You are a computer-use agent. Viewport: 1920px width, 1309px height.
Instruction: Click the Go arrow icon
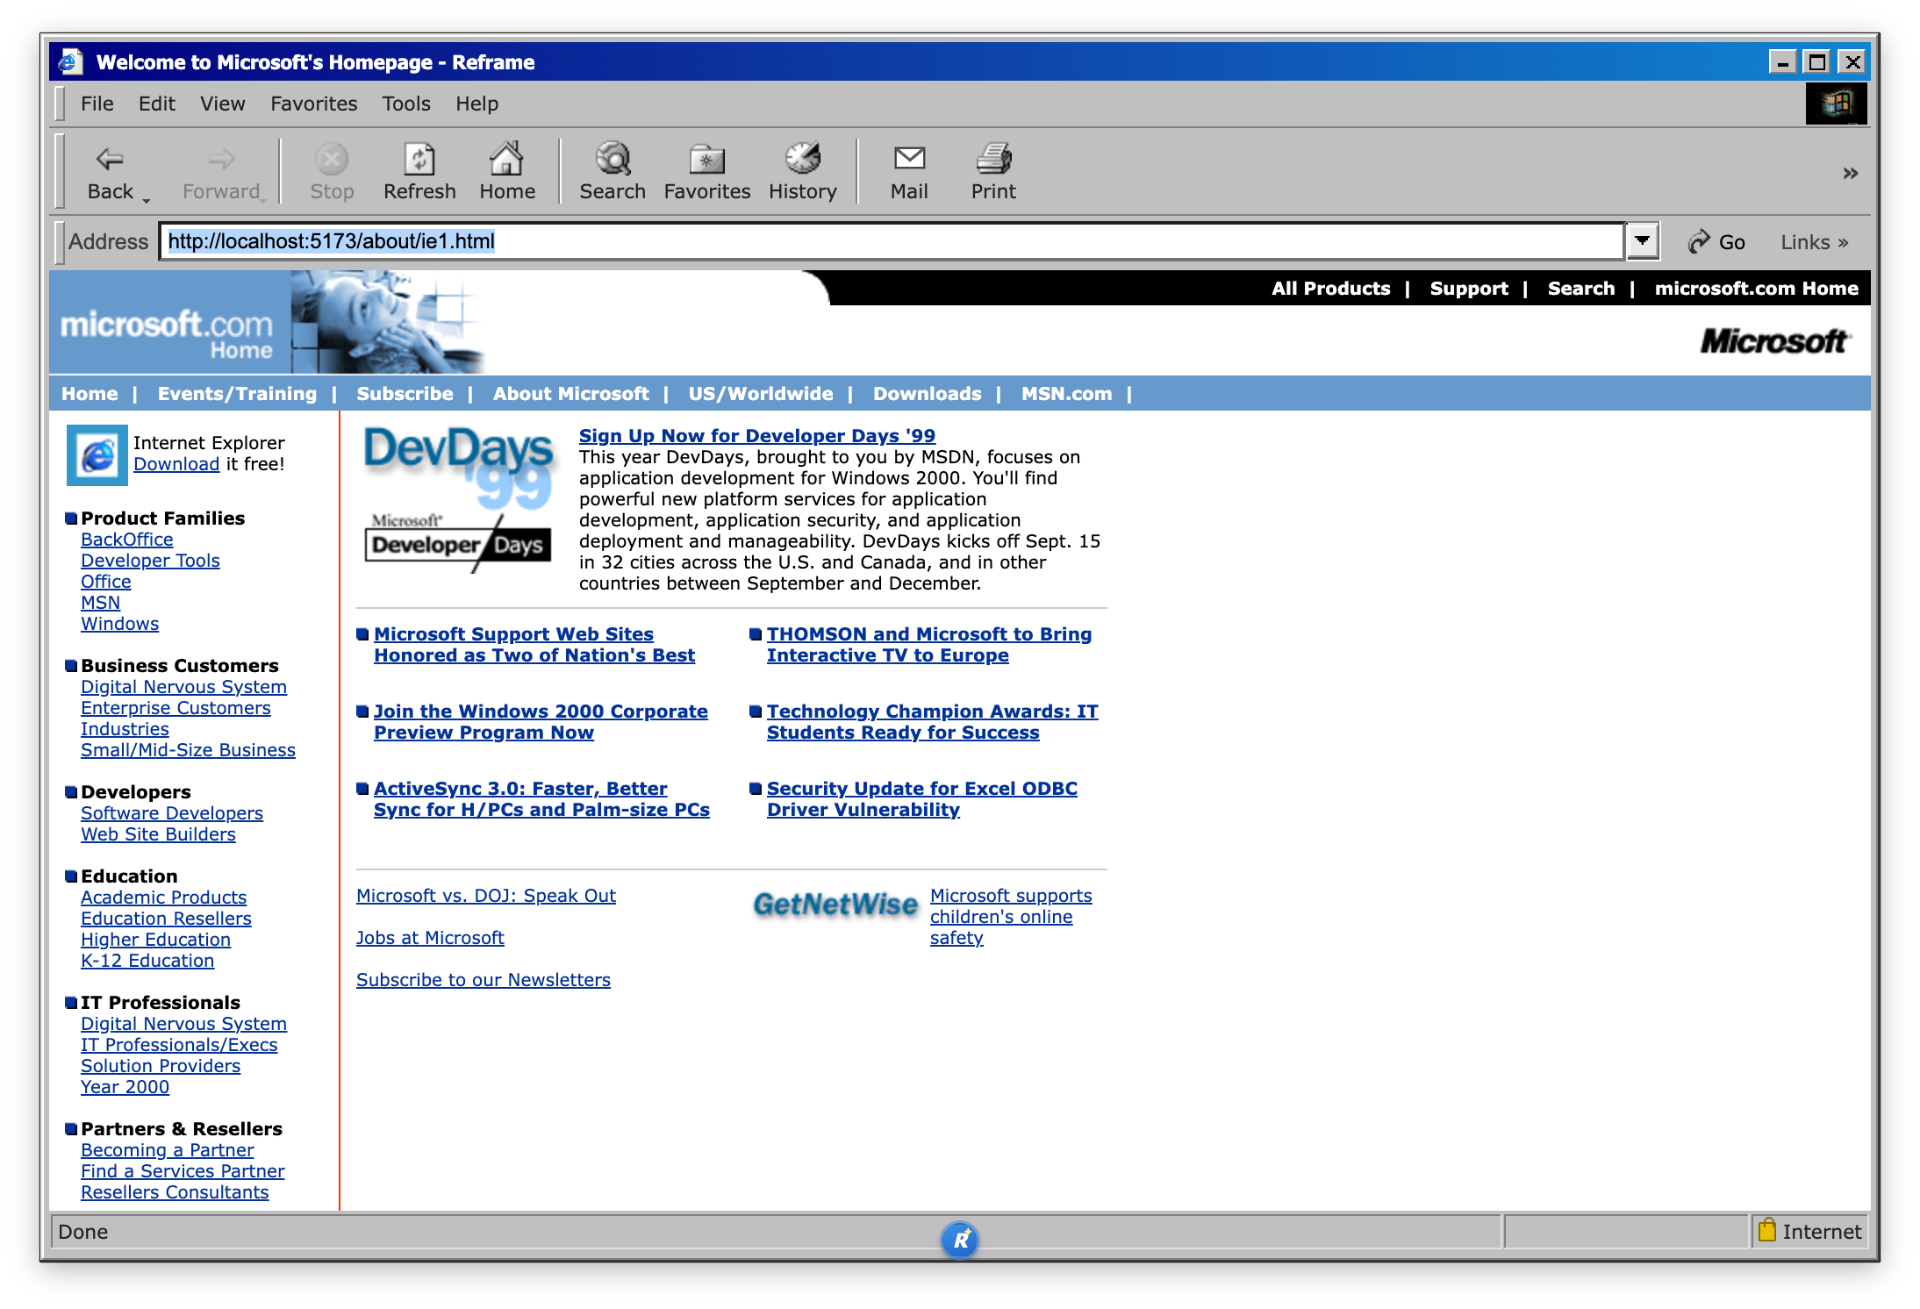point(1698,242)
